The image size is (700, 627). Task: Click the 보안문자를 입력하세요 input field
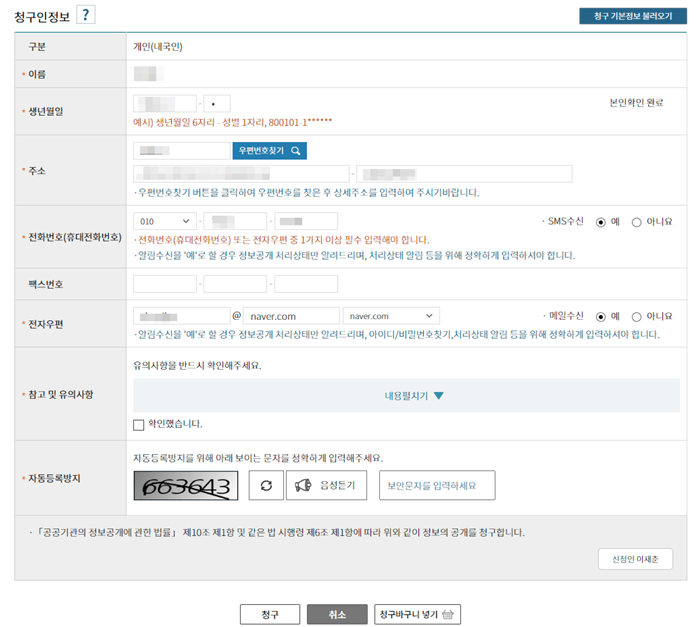(x=437, y=485)
